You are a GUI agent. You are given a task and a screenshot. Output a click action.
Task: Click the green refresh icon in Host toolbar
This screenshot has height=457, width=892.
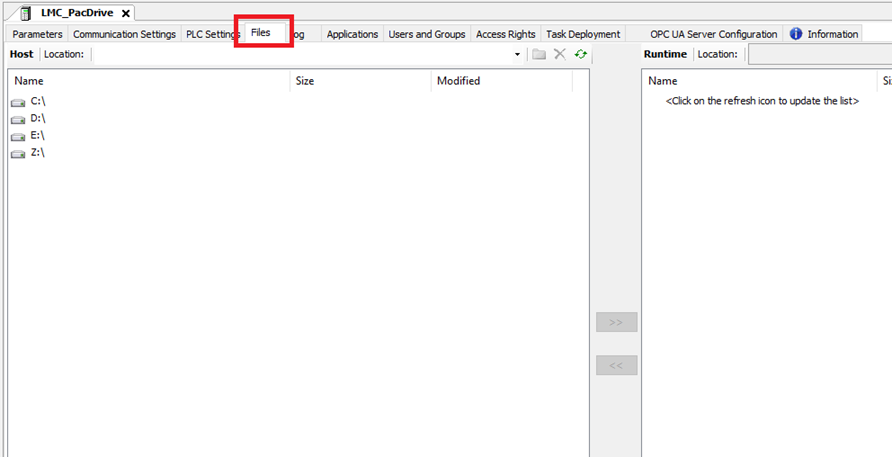[581, 54]
